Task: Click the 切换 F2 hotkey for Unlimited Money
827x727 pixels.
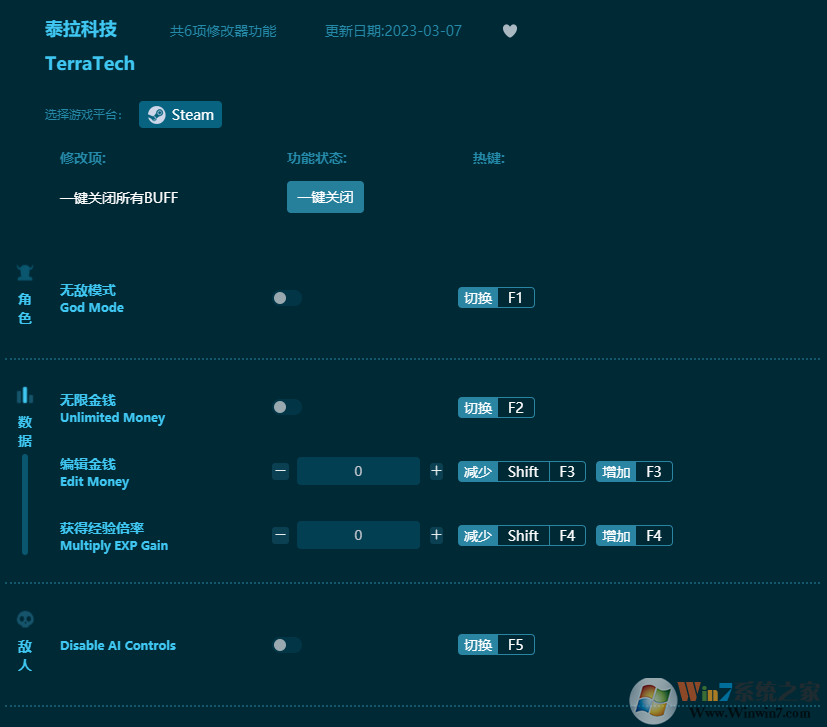Action: click(x=496, y=407)
